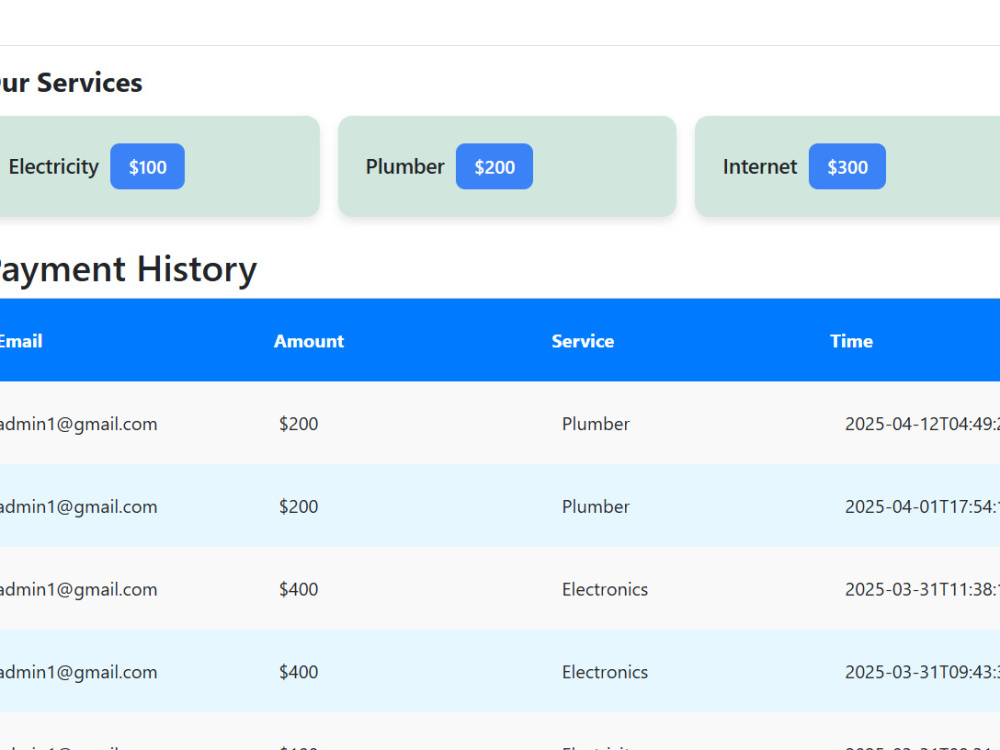Click the Time column header
This screenshot has height=750, width=1000.
(x=851, y=341)
